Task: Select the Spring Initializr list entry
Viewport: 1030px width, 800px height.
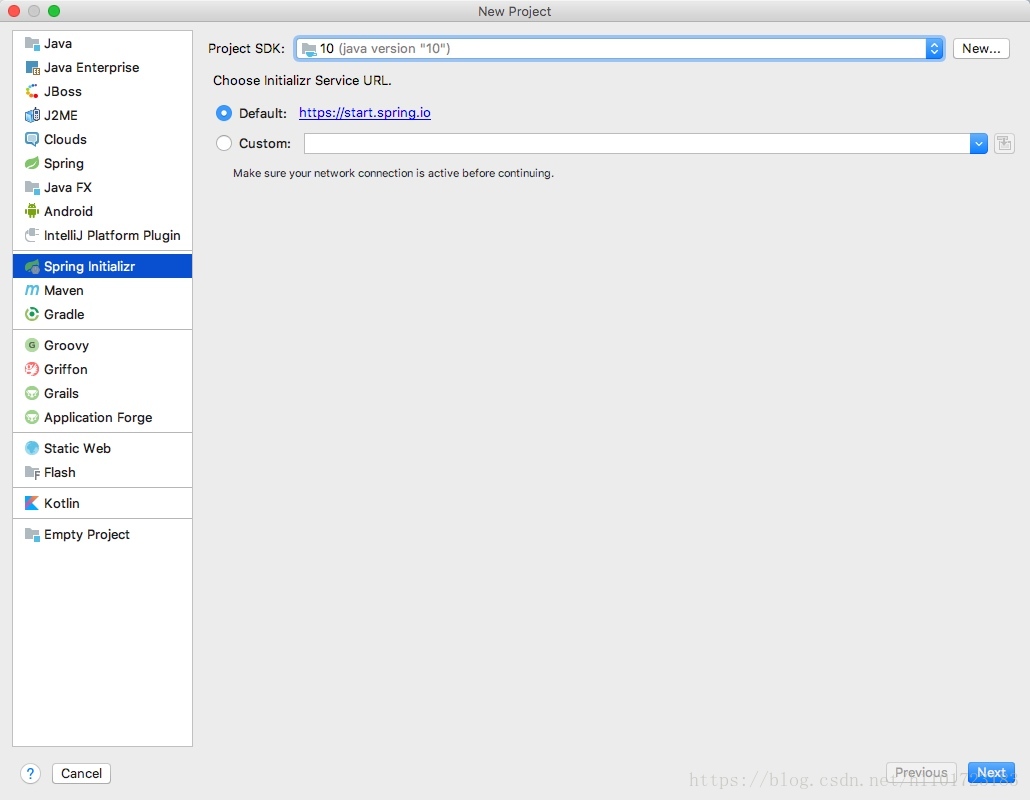Action: [x=102, y=266]
